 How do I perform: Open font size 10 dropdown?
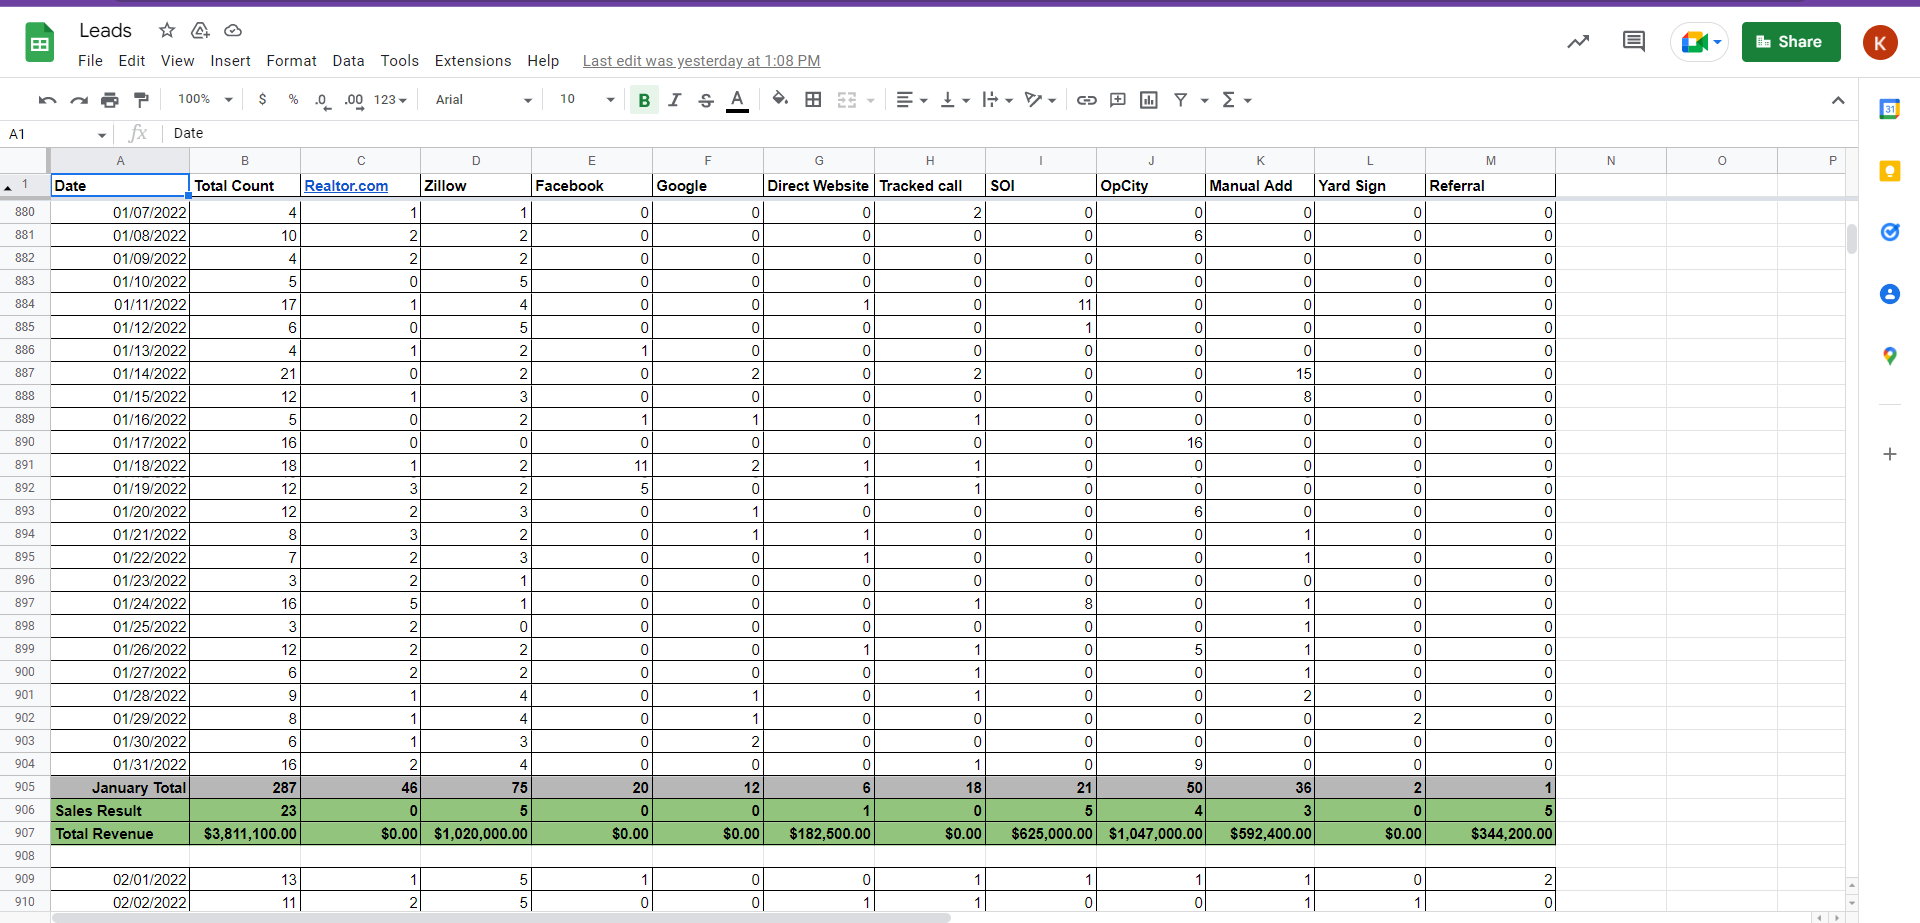[x=587, y=100]
